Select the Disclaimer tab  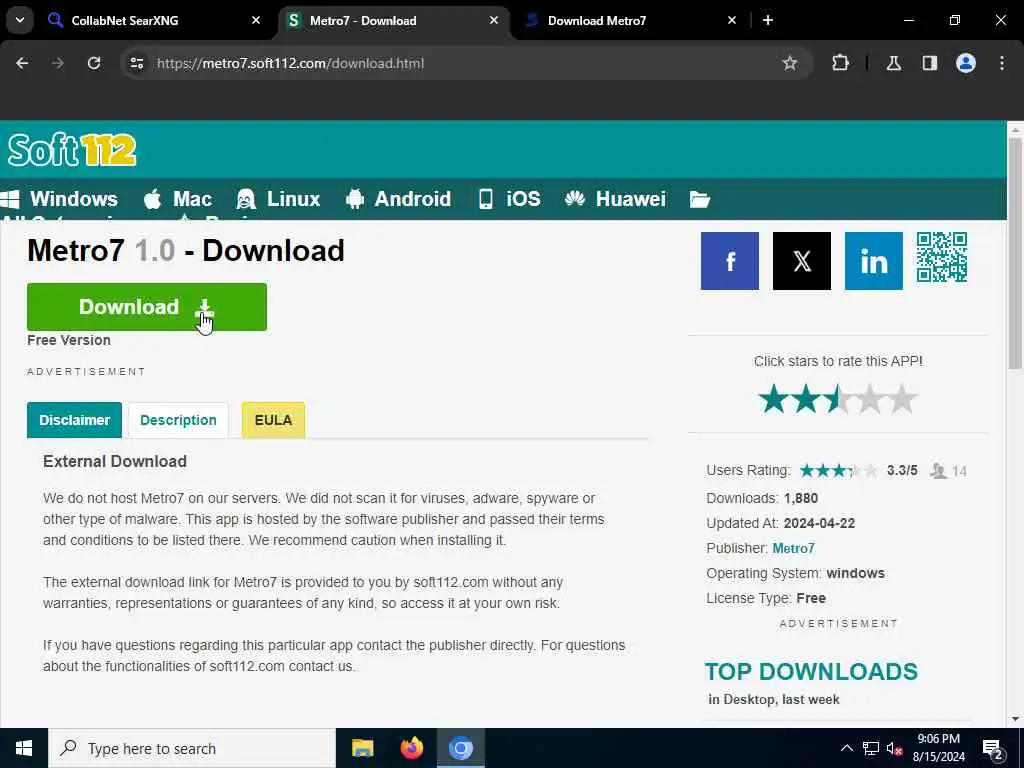click(x=74, y=420)
